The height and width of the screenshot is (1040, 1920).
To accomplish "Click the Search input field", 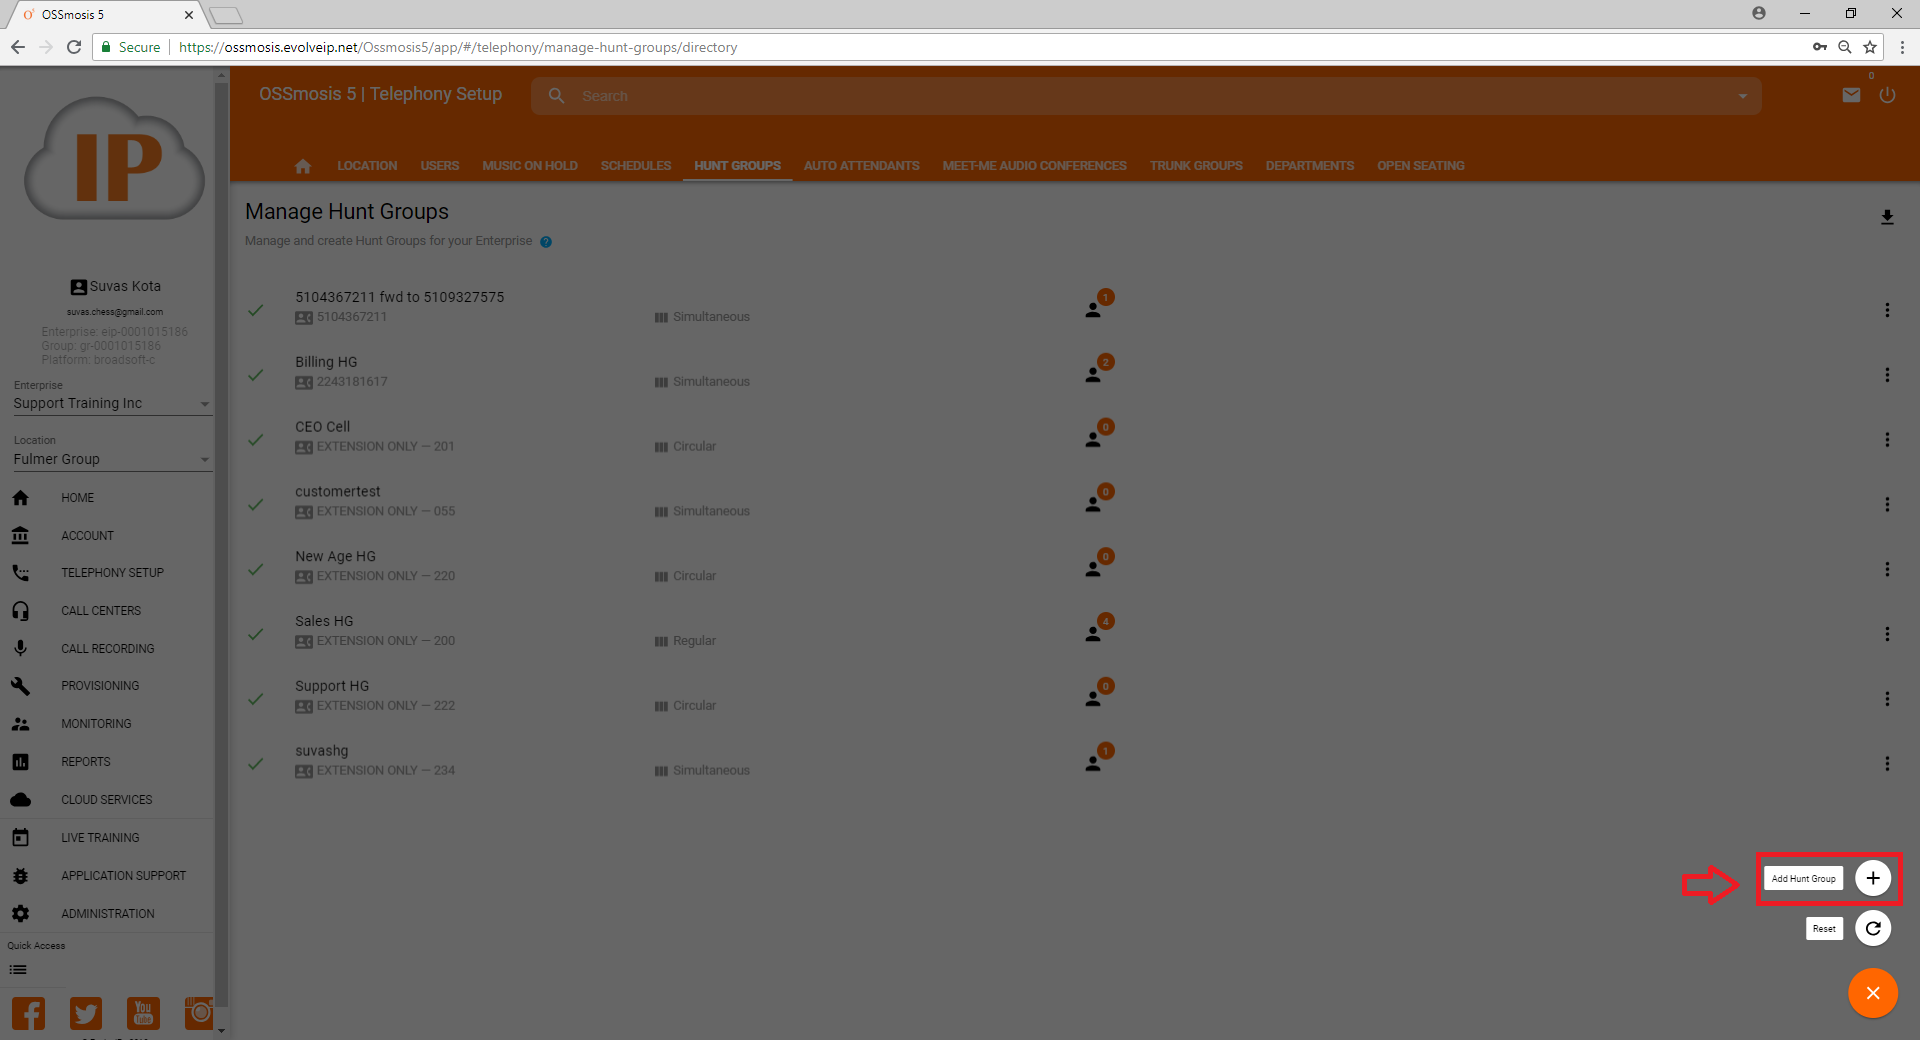I will [1140, 96].
